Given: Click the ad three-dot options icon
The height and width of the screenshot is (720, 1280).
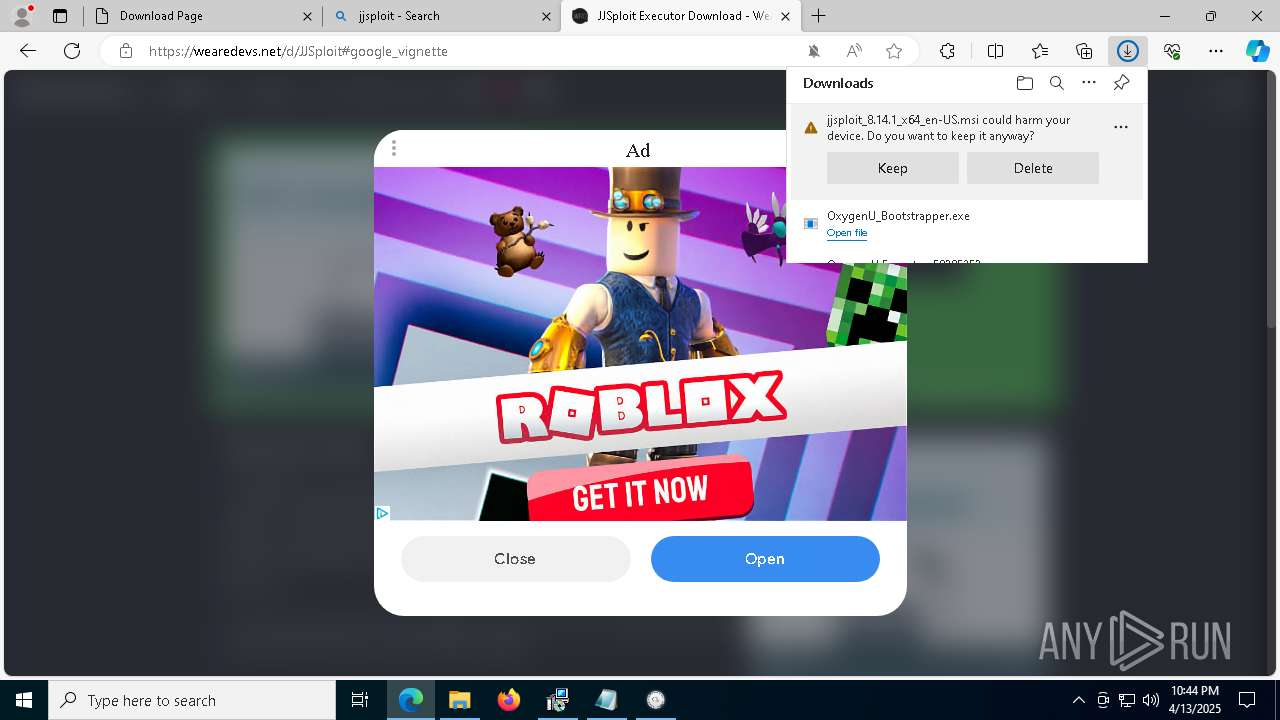Looking at the screenshot, I should [394, 149].
